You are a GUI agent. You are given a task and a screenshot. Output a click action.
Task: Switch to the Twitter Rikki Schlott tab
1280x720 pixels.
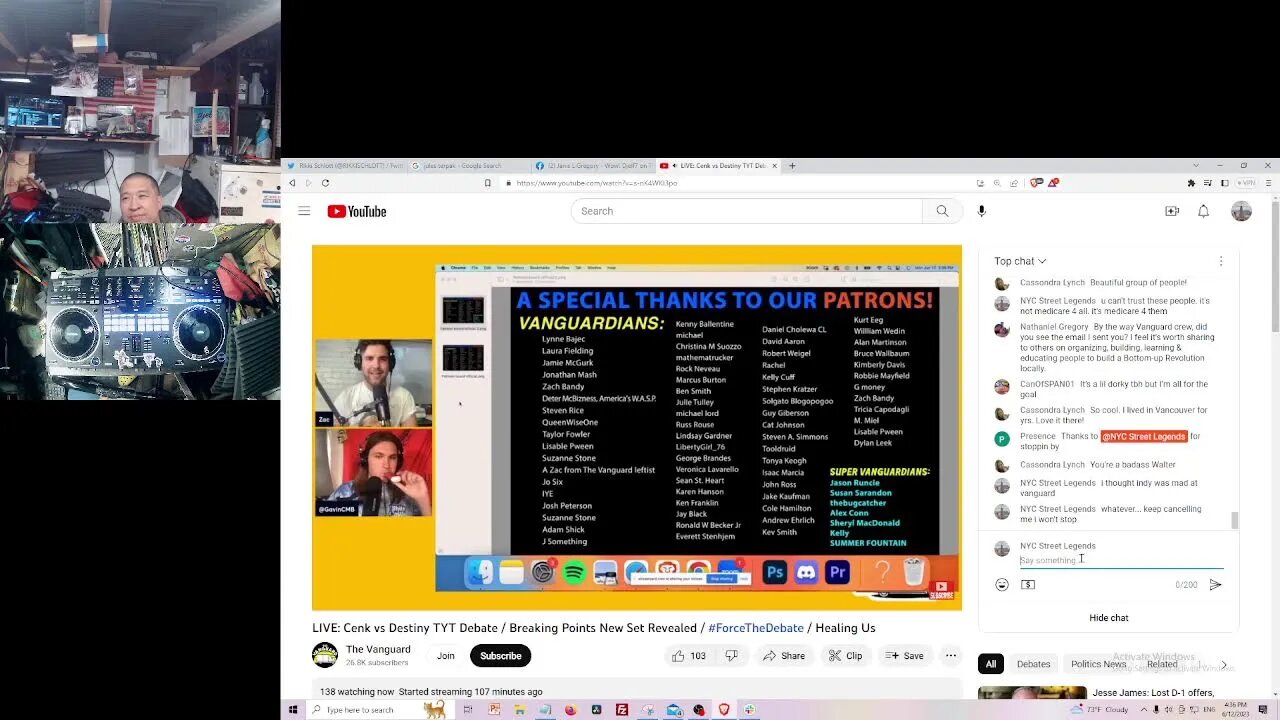pos(345,166)
